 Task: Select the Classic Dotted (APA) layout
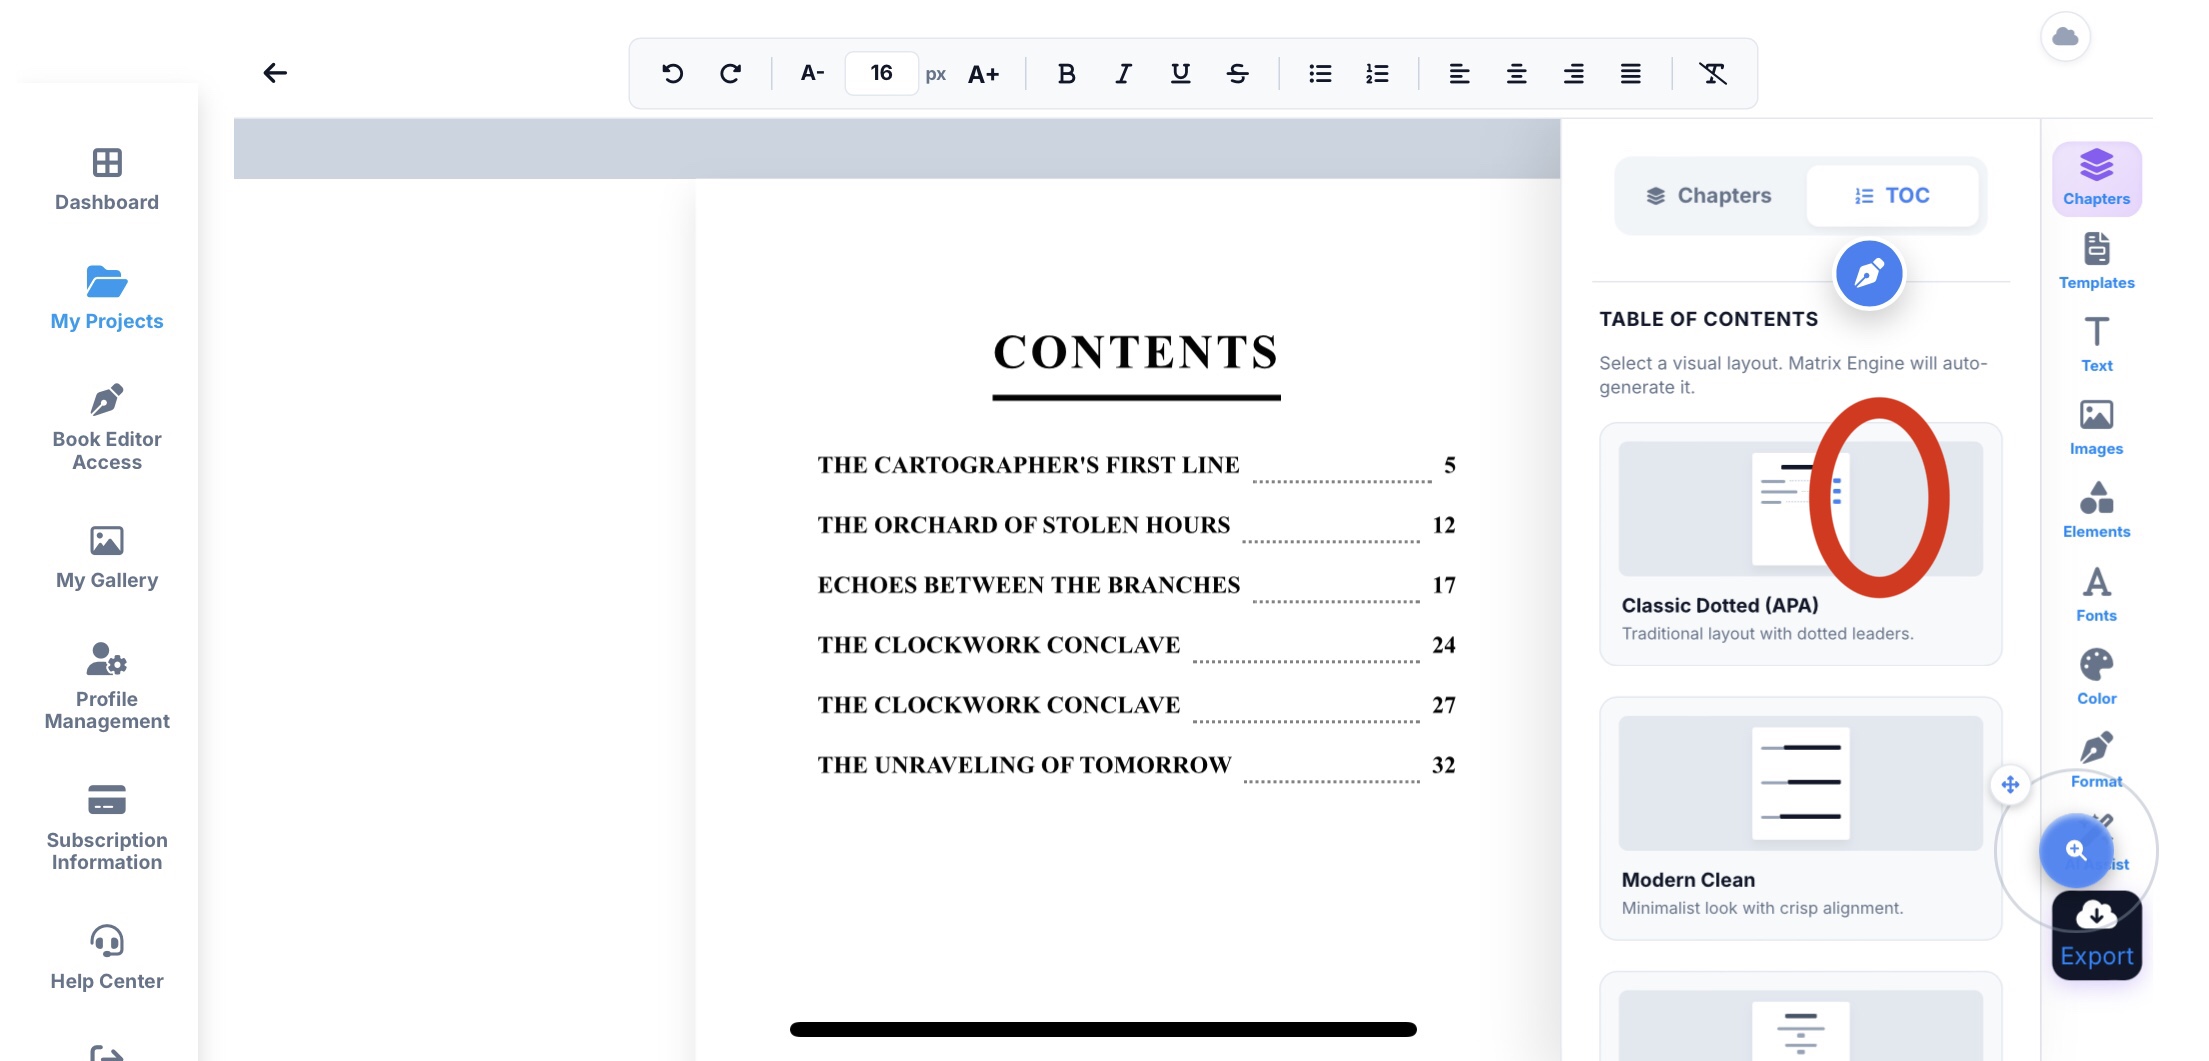1800,544
